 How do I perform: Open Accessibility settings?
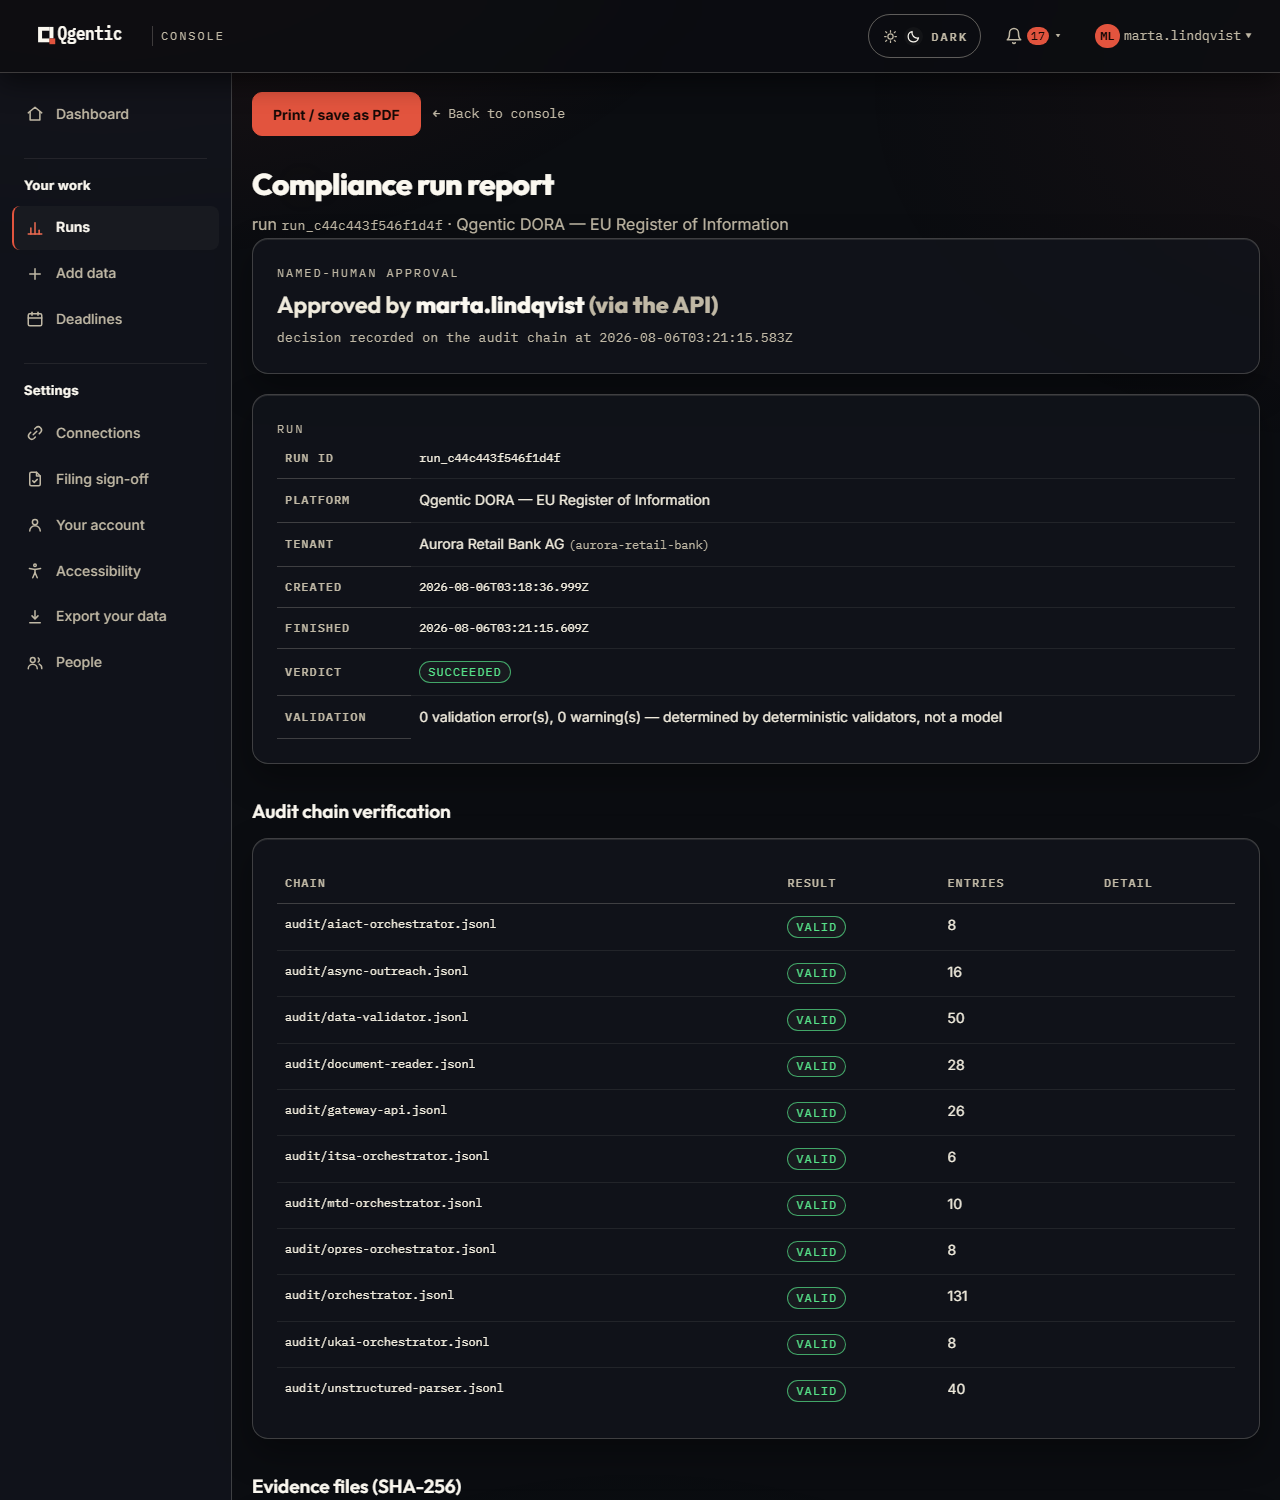pos(116,571)
